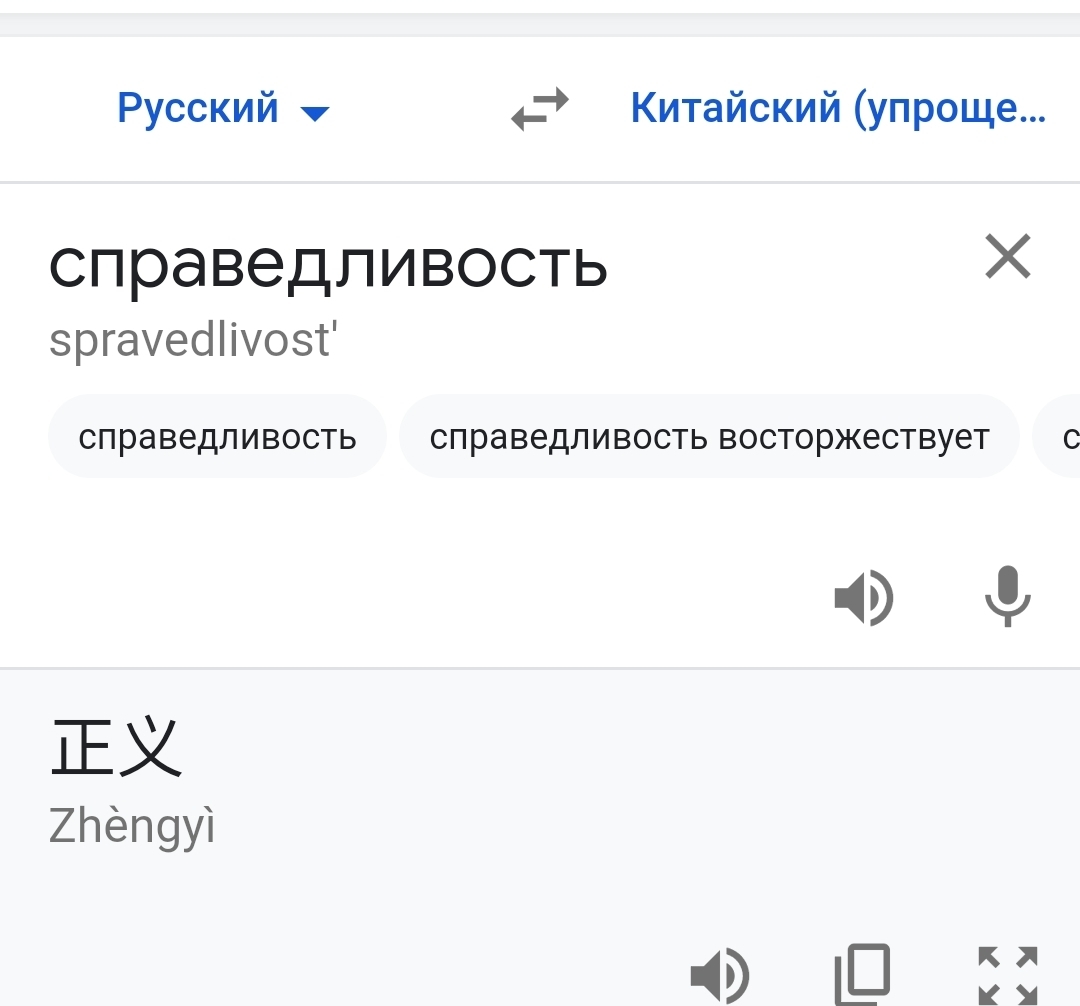Tap the microphone for voice input
The width and height of the screenshot is (1080, 1006).
pyautogui.click(x=1007, y=597)
